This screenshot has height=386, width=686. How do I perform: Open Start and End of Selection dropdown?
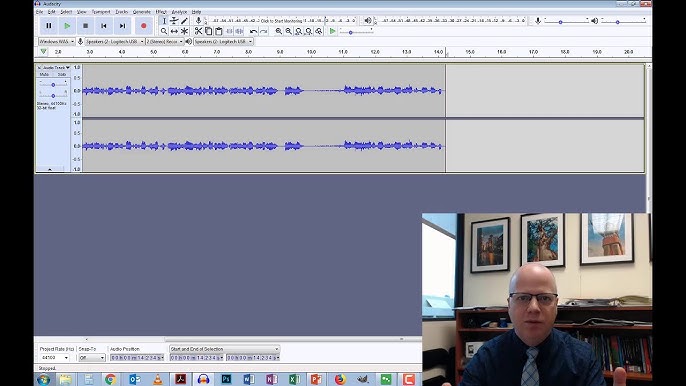[x=224, y=349]
